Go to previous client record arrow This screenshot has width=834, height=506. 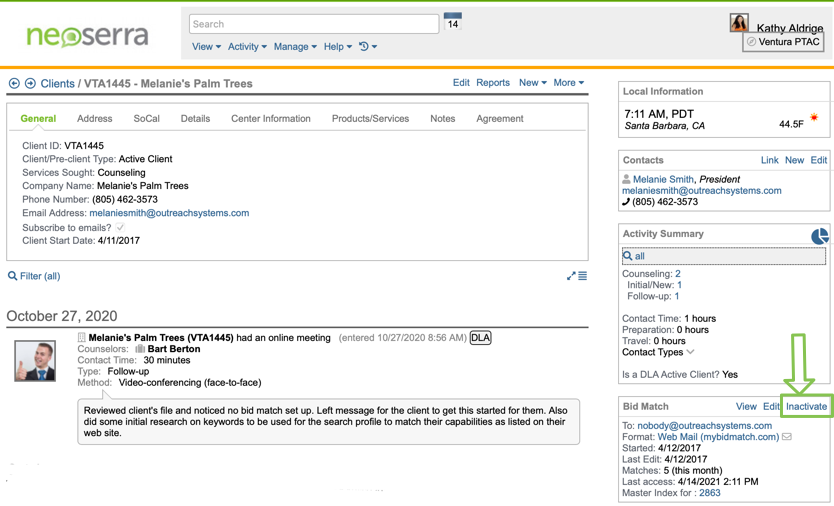coord(14,84)
